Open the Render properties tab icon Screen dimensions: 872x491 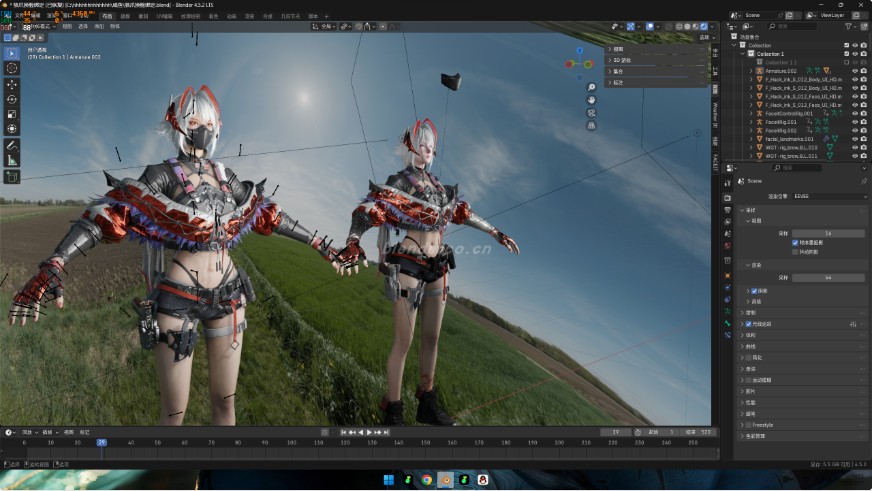click(x=727, y=198)
